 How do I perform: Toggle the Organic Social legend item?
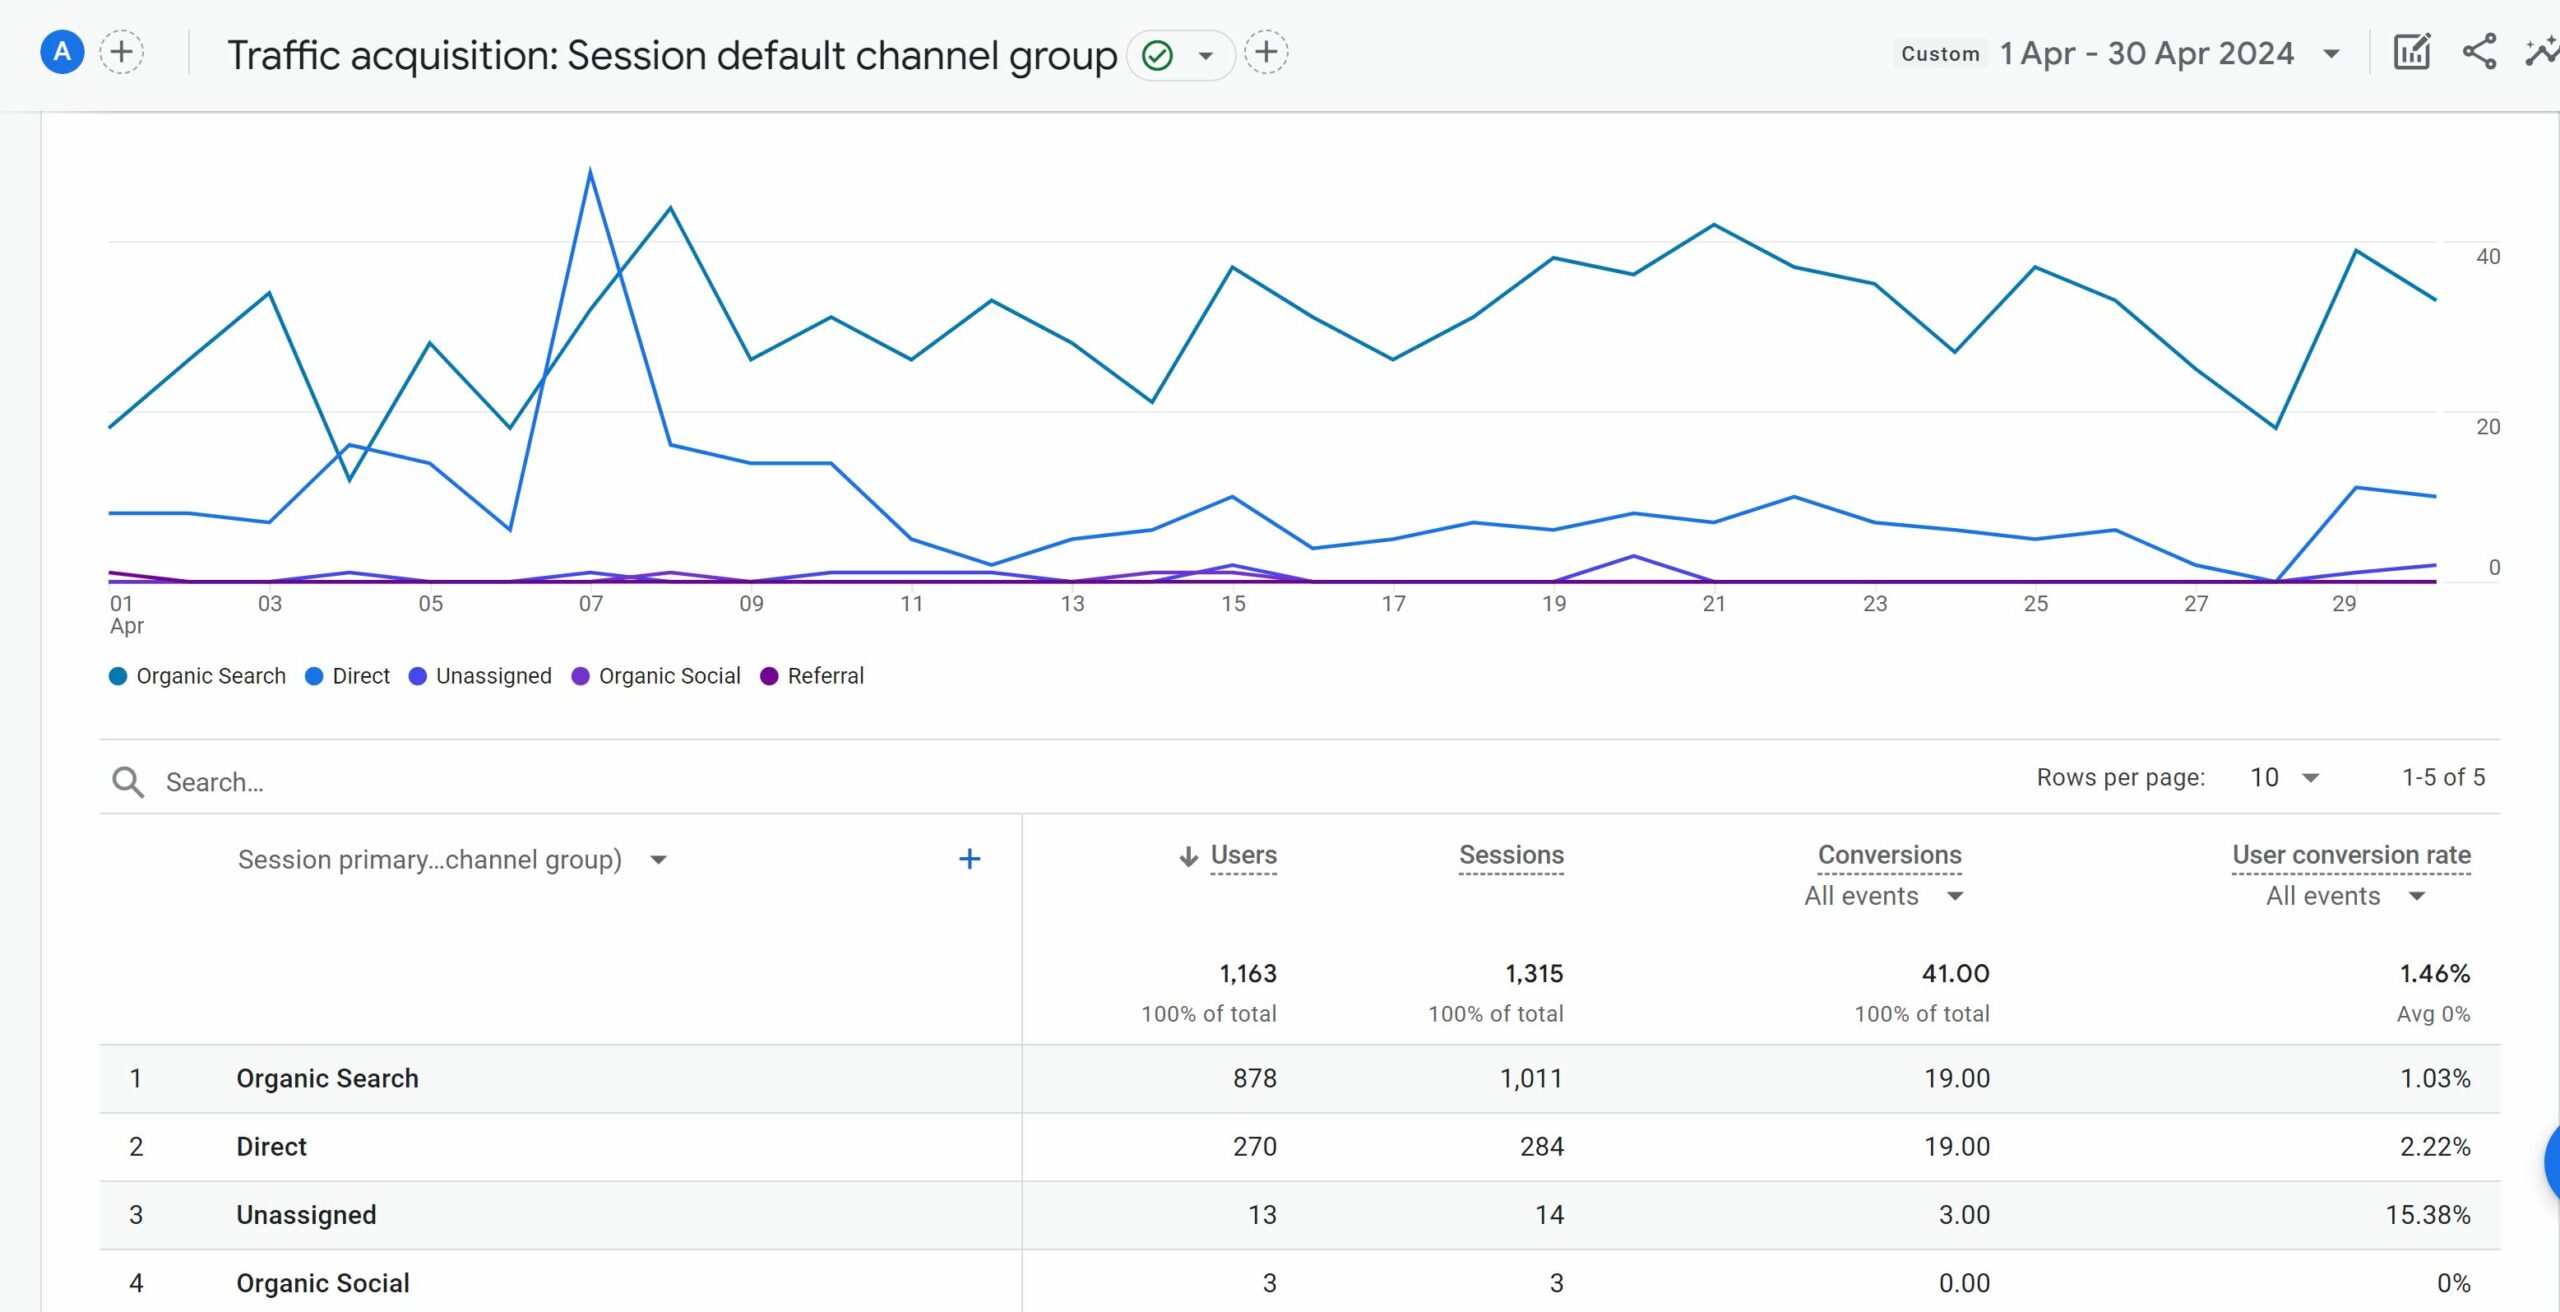tap(656, 676)
